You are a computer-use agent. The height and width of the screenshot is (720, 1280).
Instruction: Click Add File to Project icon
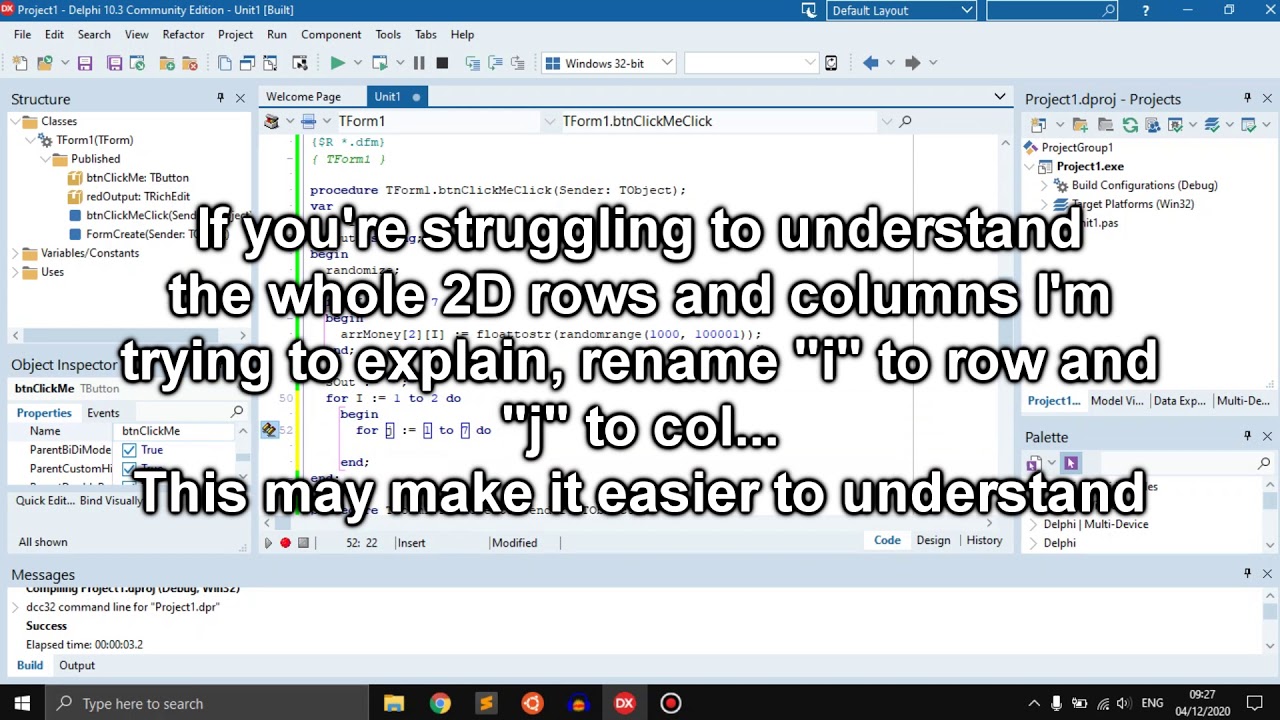click(166, 63)
